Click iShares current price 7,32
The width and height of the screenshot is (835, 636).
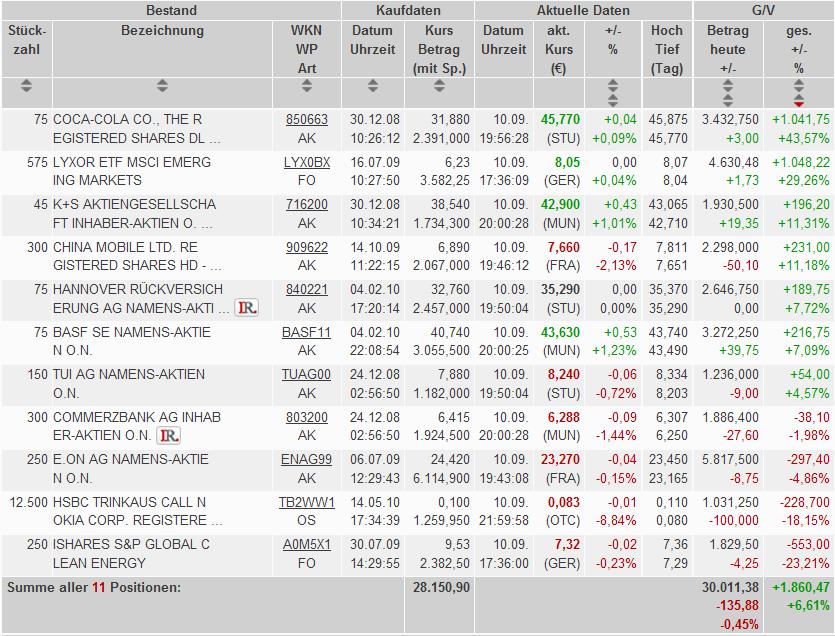point(567,544)
